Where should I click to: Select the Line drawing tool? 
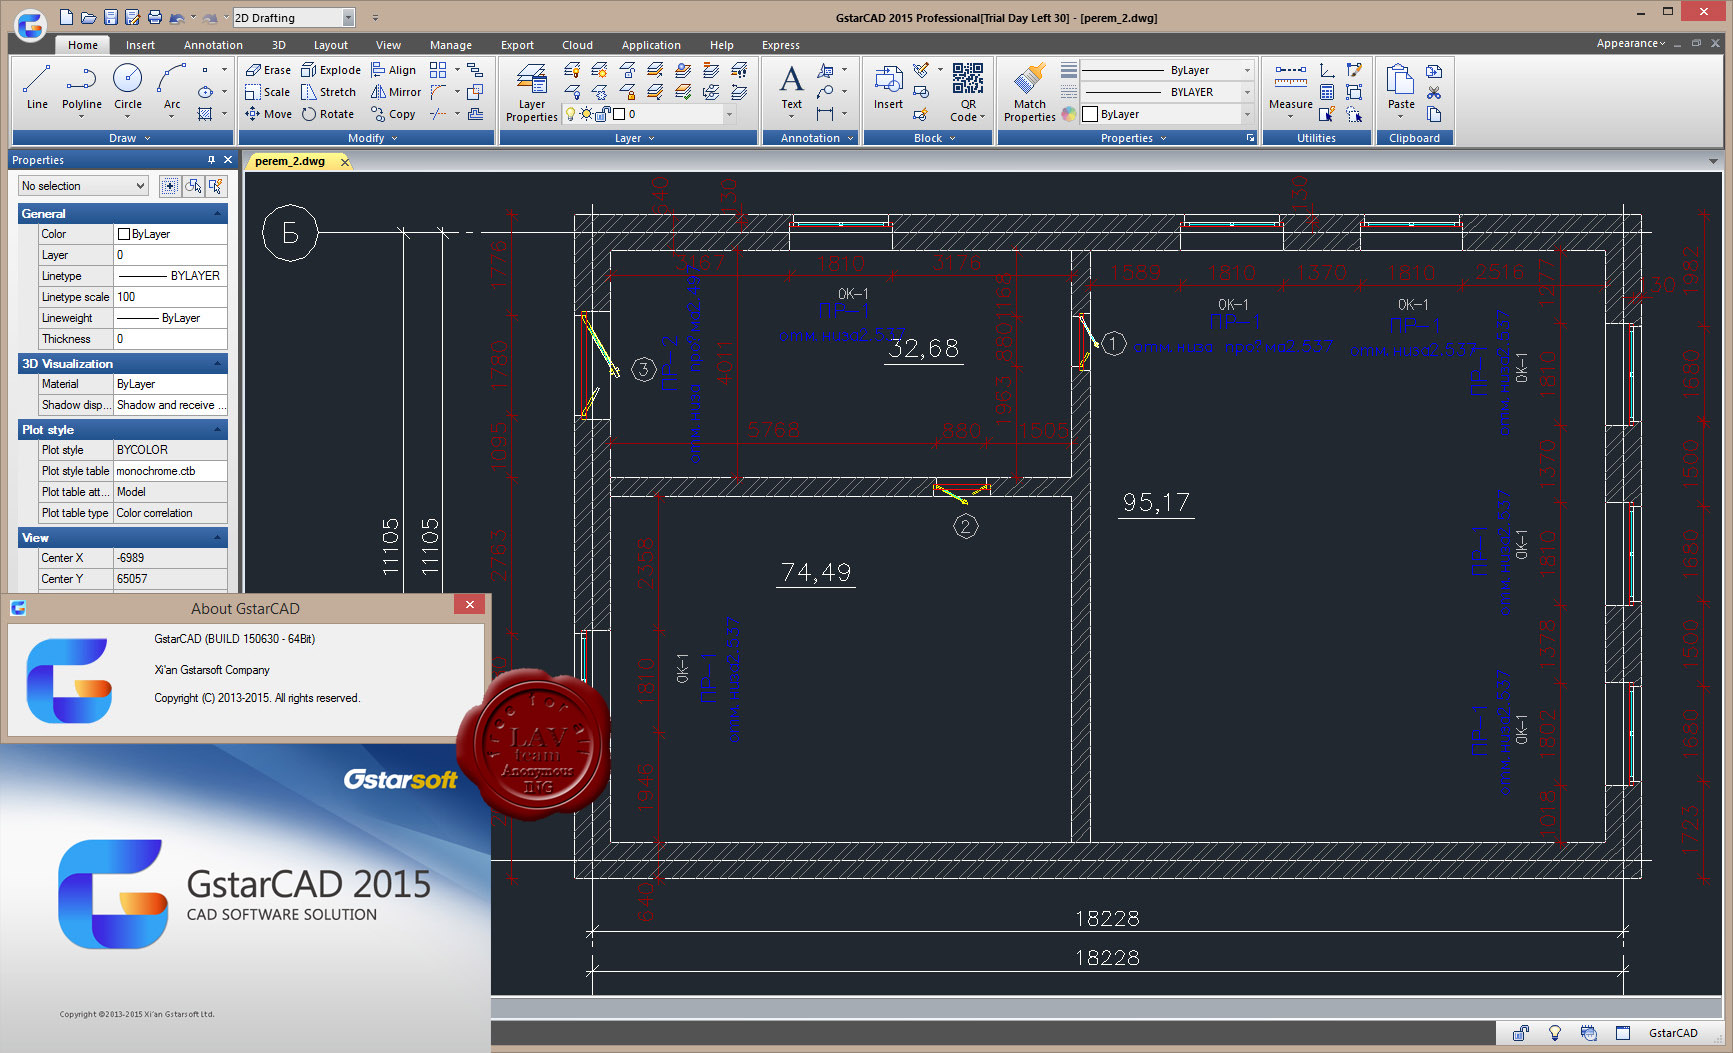coord(37,86)
